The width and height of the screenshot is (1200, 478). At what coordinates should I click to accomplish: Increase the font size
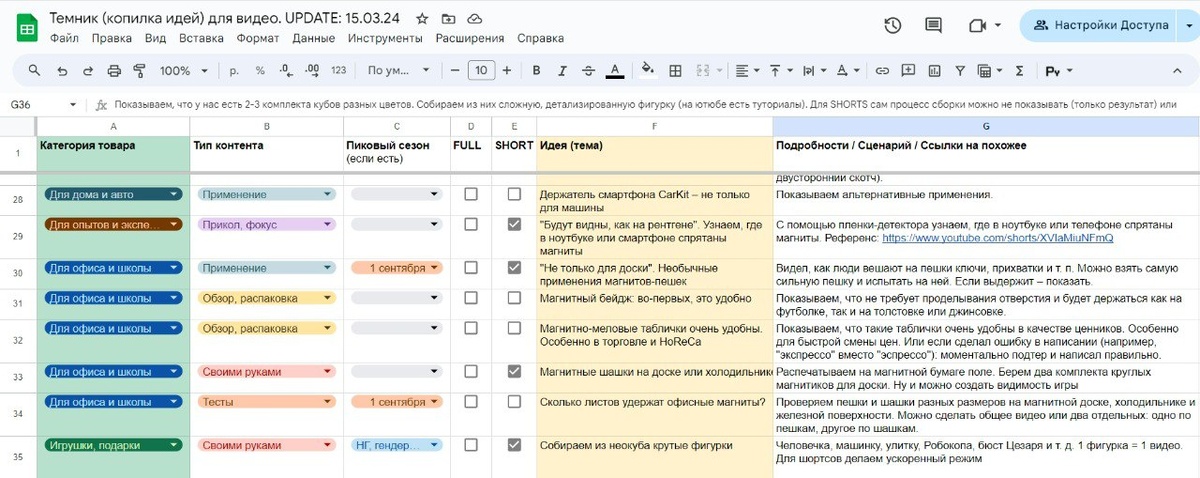point(507,71)
